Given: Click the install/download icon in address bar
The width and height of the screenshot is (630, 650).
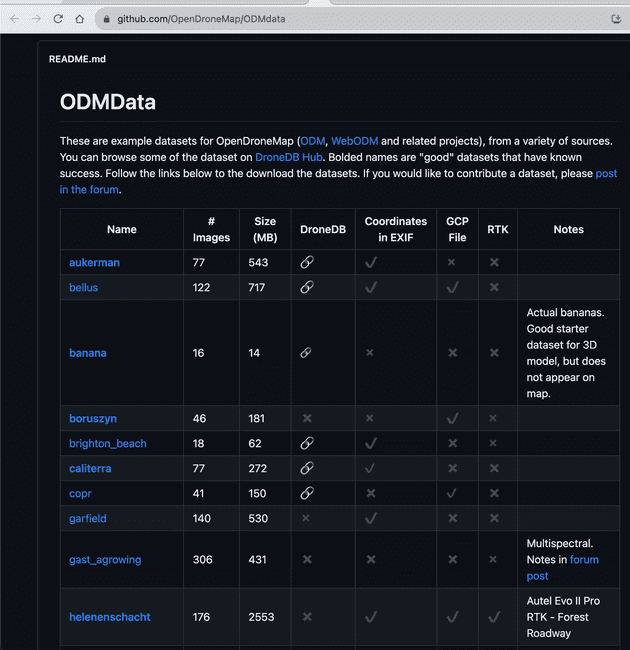Looking at the screenshot, I should (616, 19).
